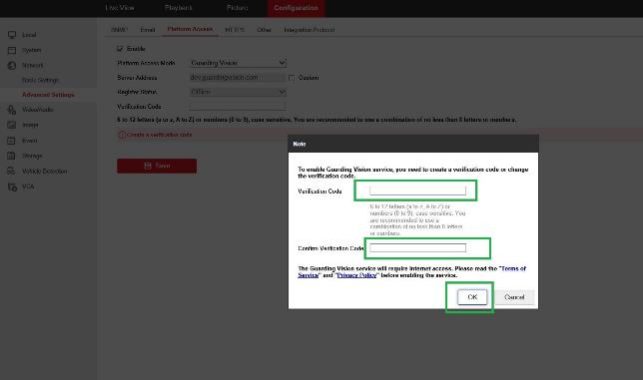Click the Video/Audio icon in sidebar
Image resolution: width=643 pixels, height=380 pixels.
[12, 109]
